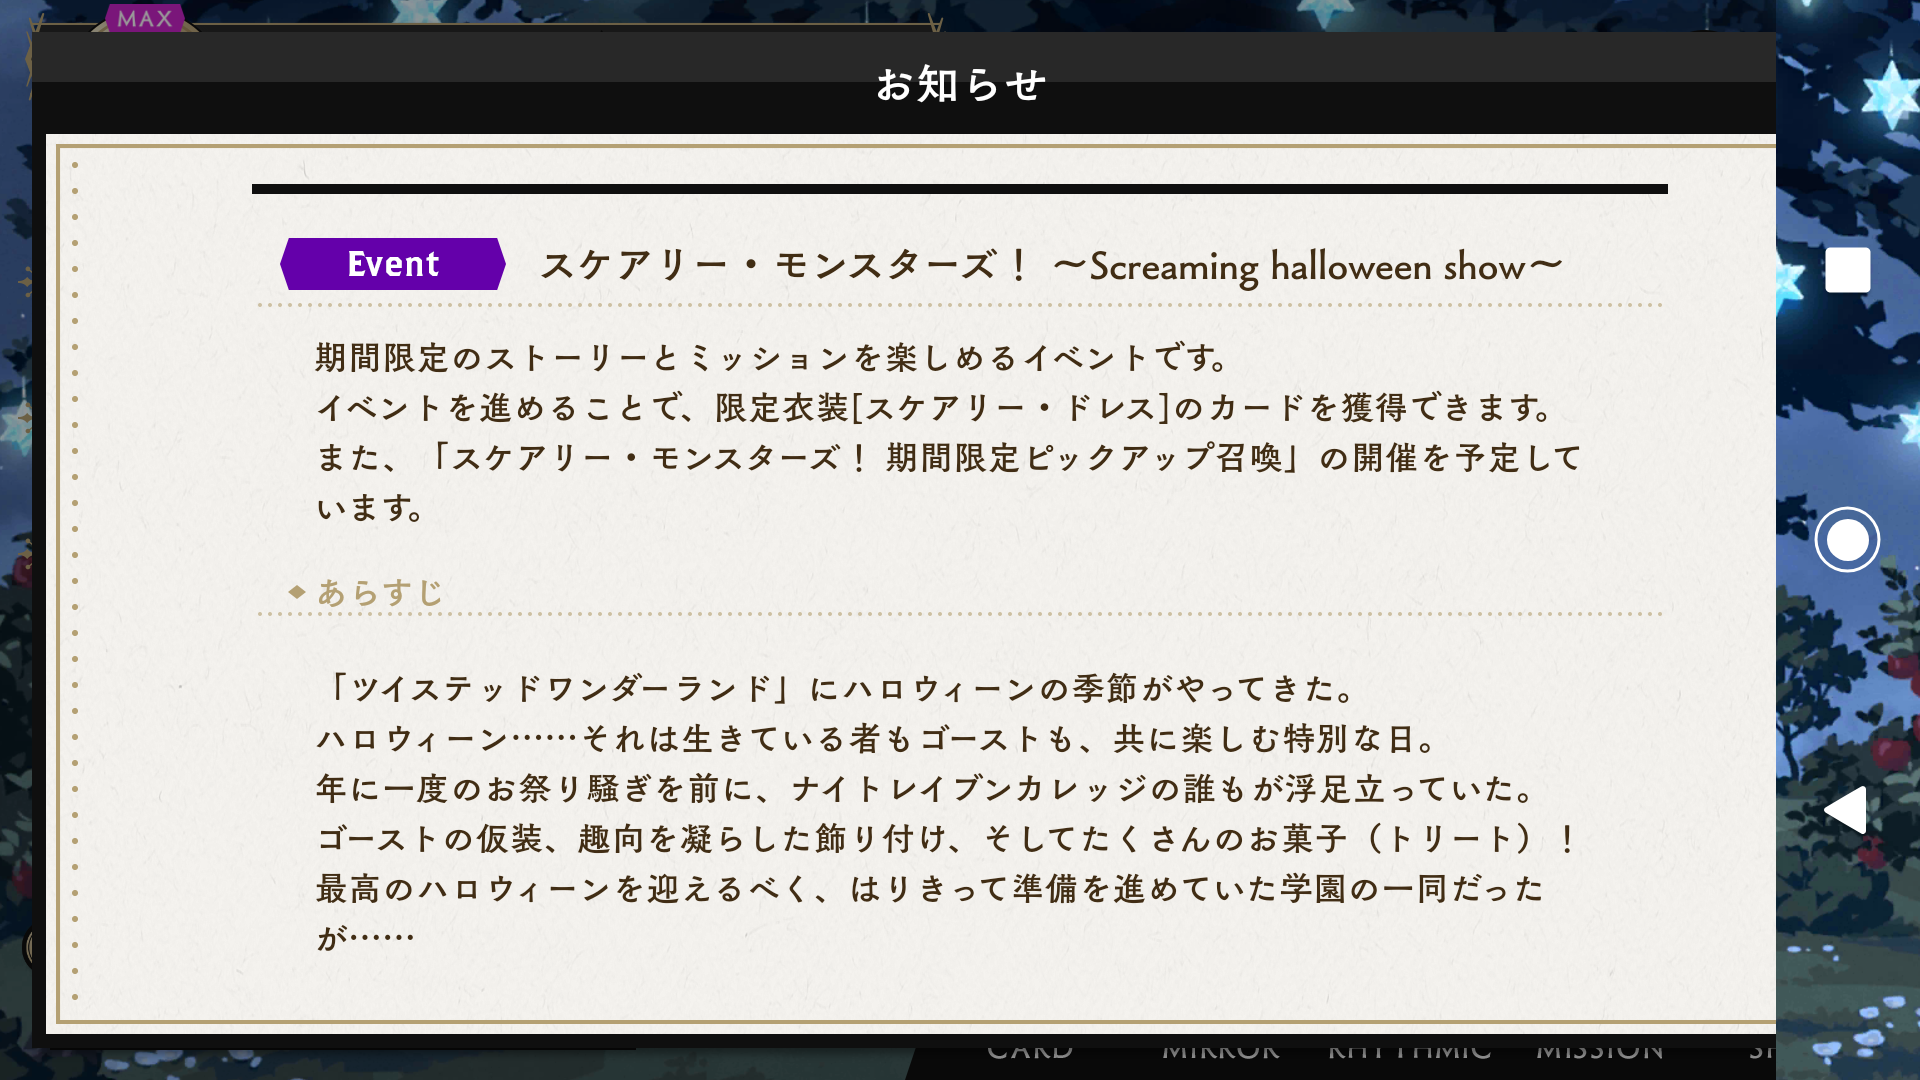Image resolution: width=1920 pixels, height=1080 pixels.
Task: Open the CARD tab in bottom bar
Action: click(x=1030, y=1050)
